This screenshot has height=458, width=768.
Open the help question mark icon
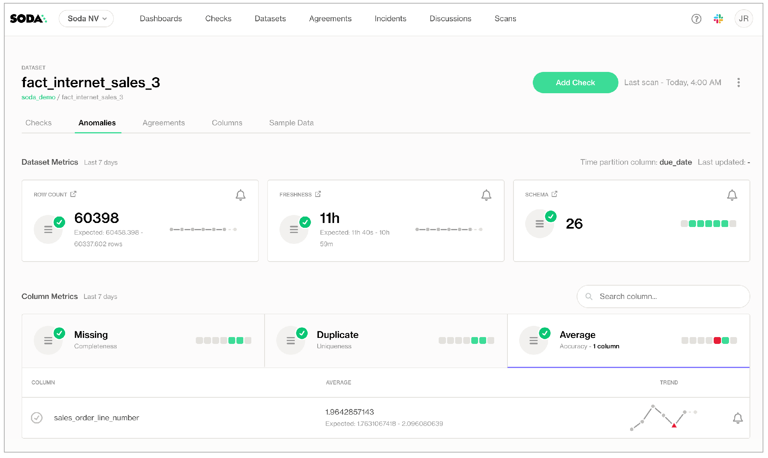[696, 19]
